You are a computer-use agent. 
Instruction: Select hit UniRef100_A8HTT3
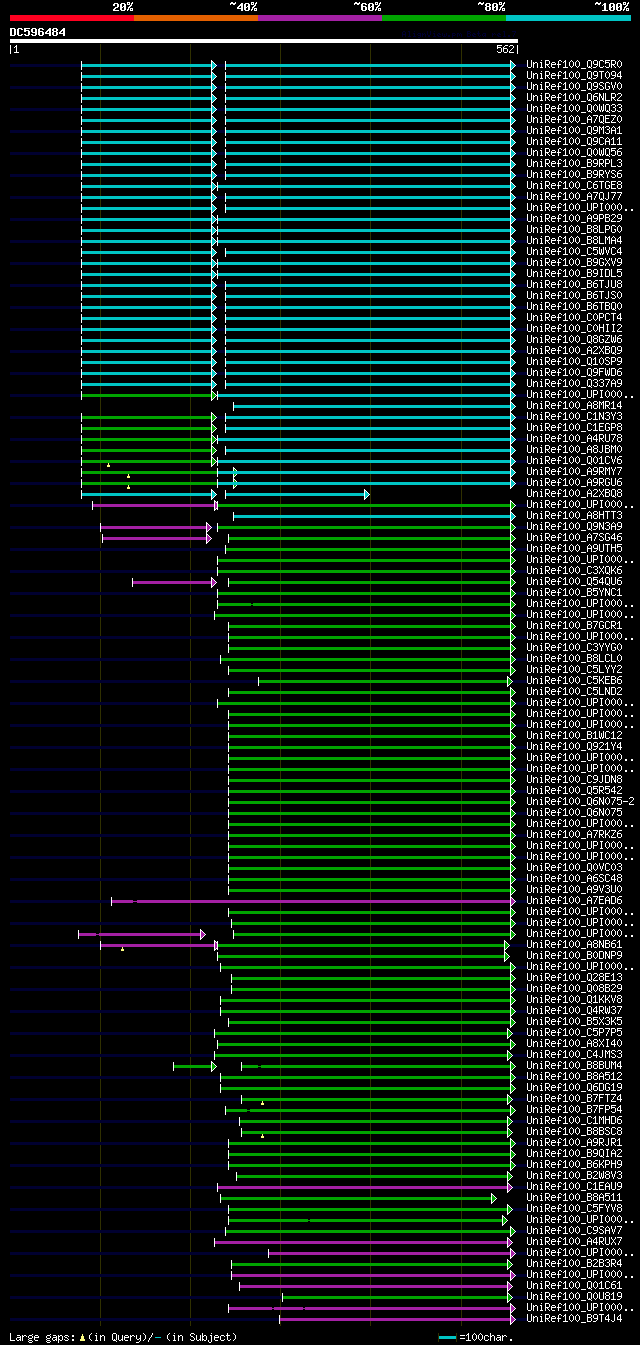[574, 515]
